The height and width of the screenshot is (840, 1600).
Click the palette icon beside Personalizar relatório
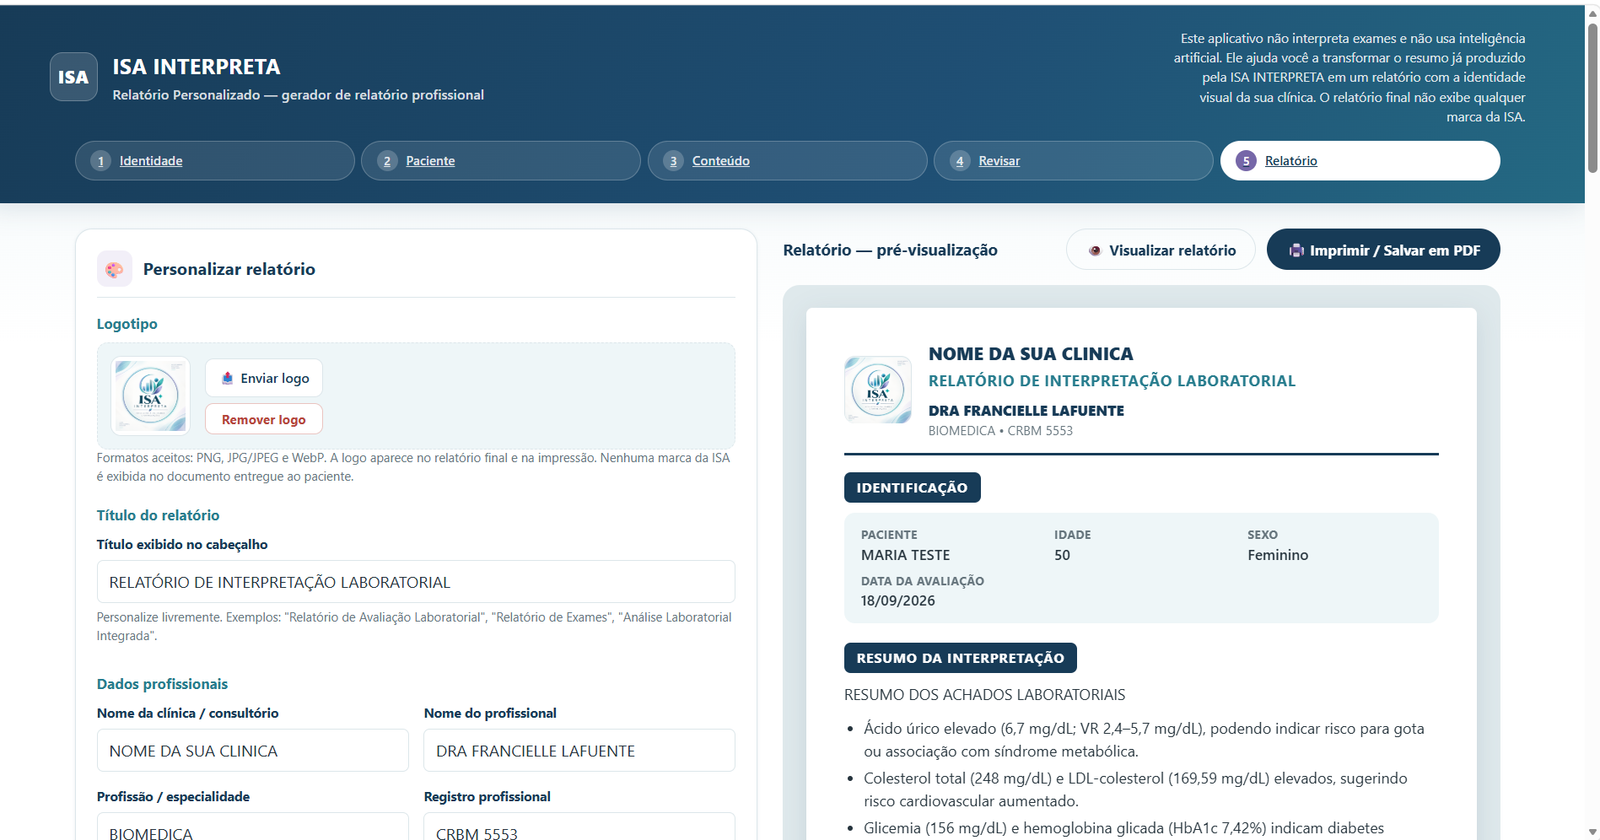(x=114, y=269)
